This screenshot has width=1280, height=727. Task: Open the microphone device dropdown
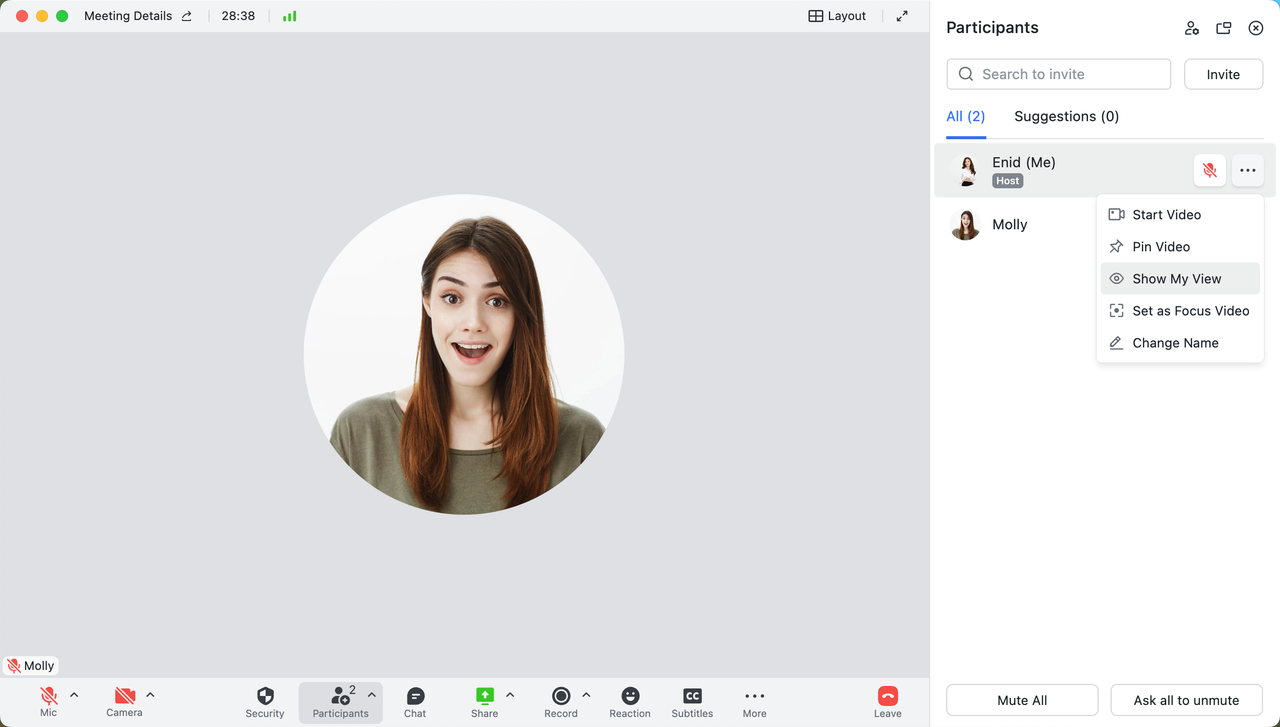(73, 693)
